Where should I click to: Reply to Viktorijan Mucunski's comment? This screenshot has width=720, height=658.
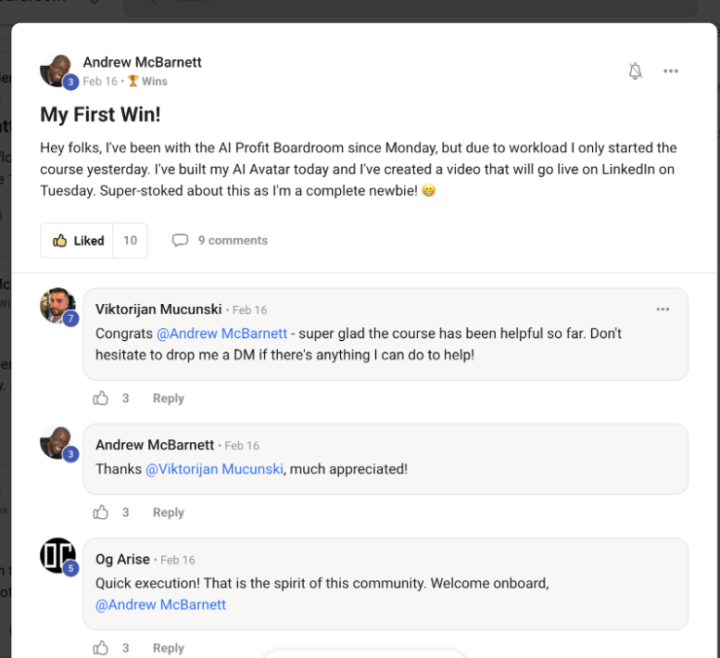pos(168,398)
